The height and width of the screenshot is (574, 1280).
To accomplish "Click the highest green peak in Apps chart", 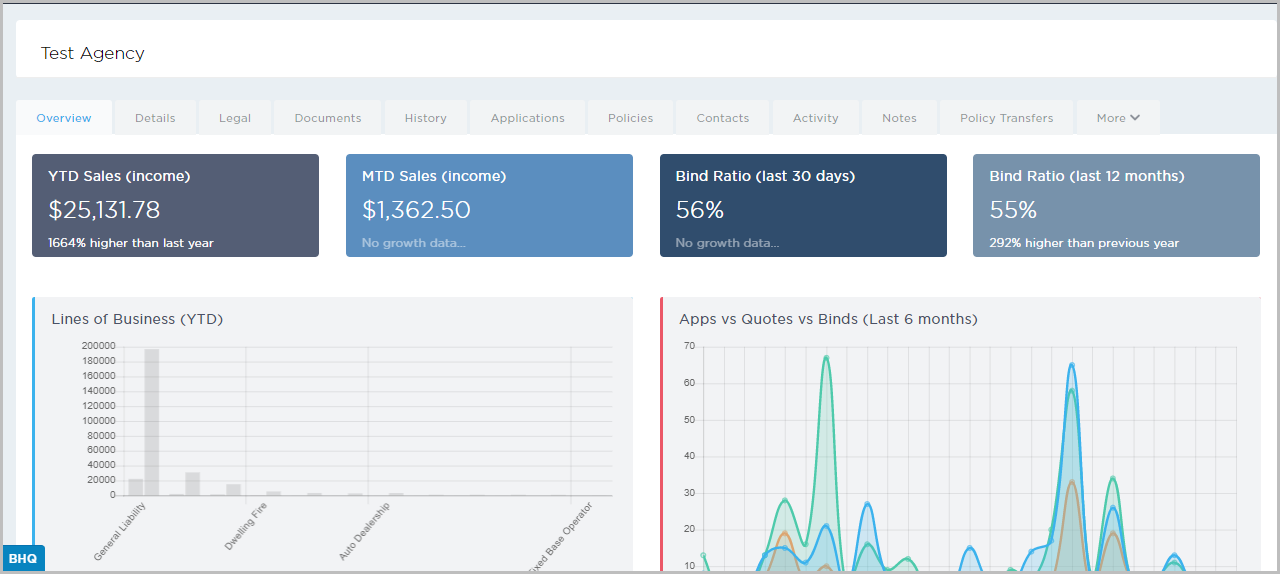I will [x=826, y=357].
